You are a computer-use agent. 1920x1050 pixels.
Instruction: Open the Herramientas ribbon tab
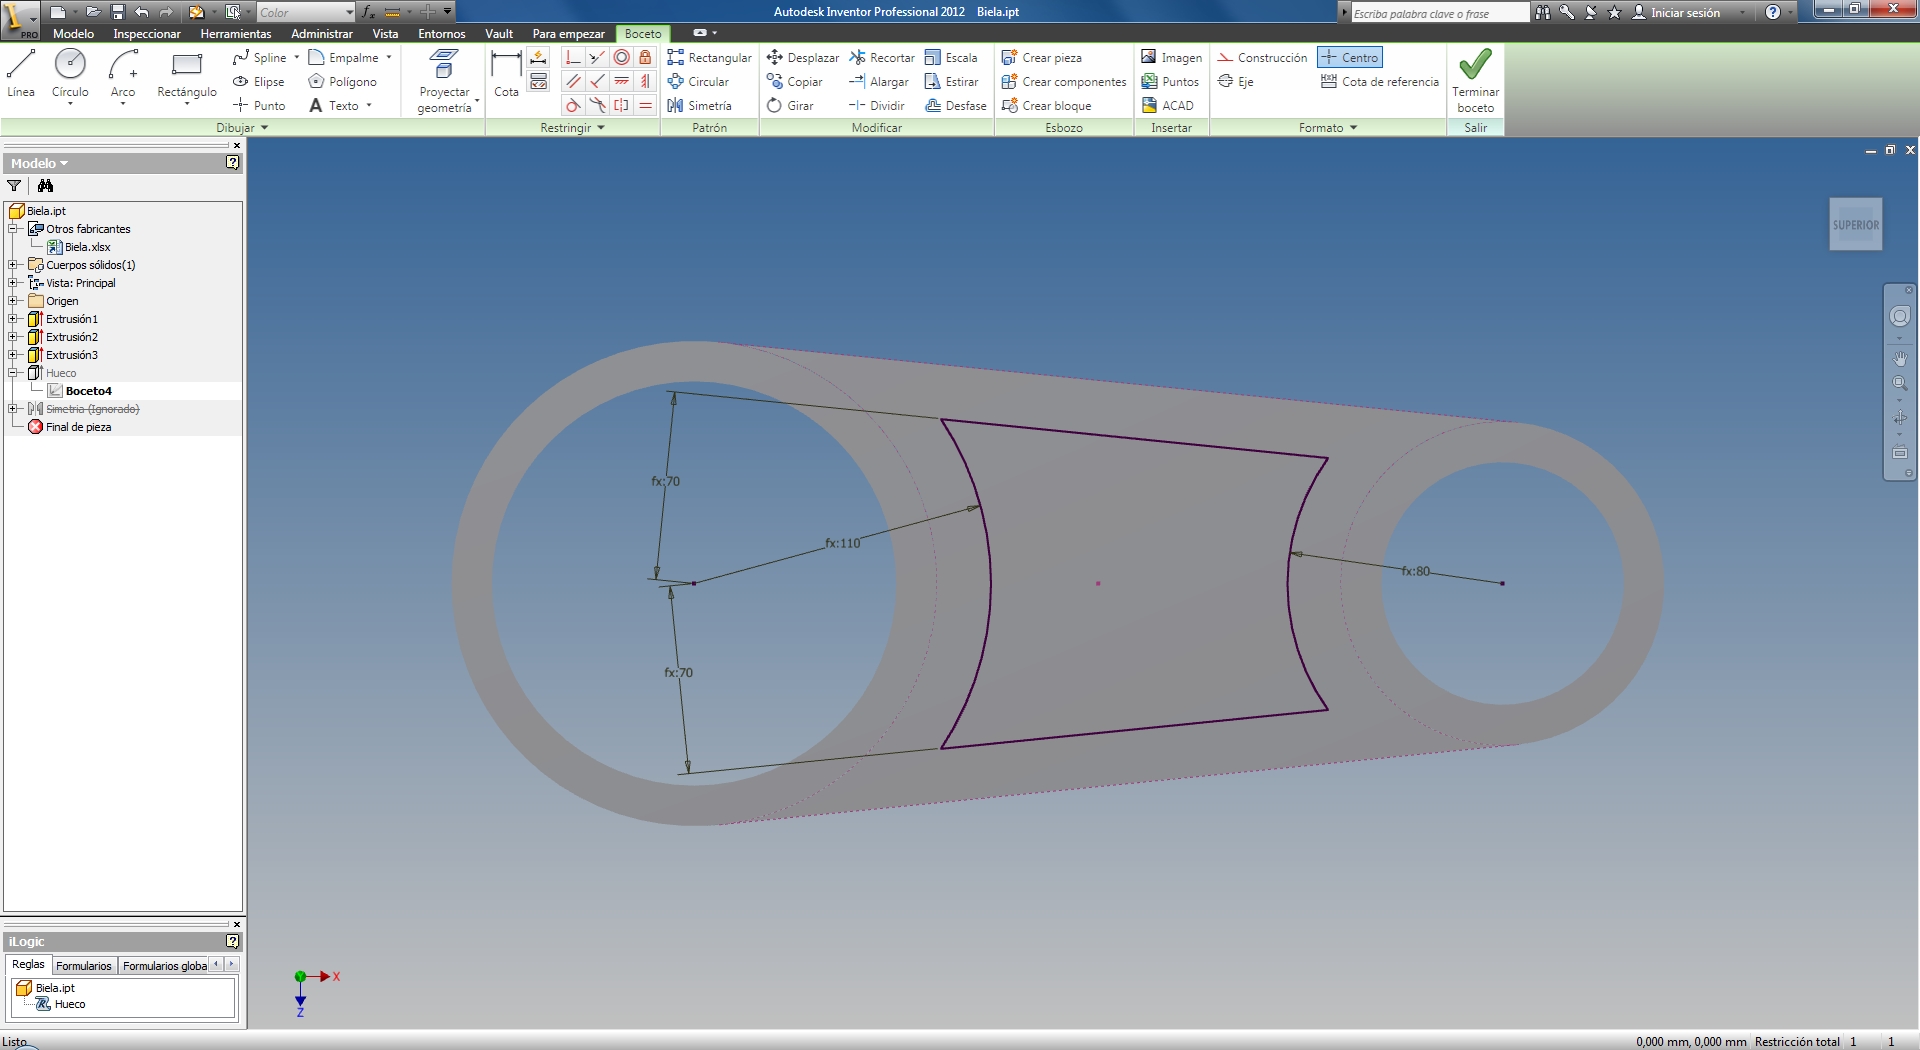[236, 34]
